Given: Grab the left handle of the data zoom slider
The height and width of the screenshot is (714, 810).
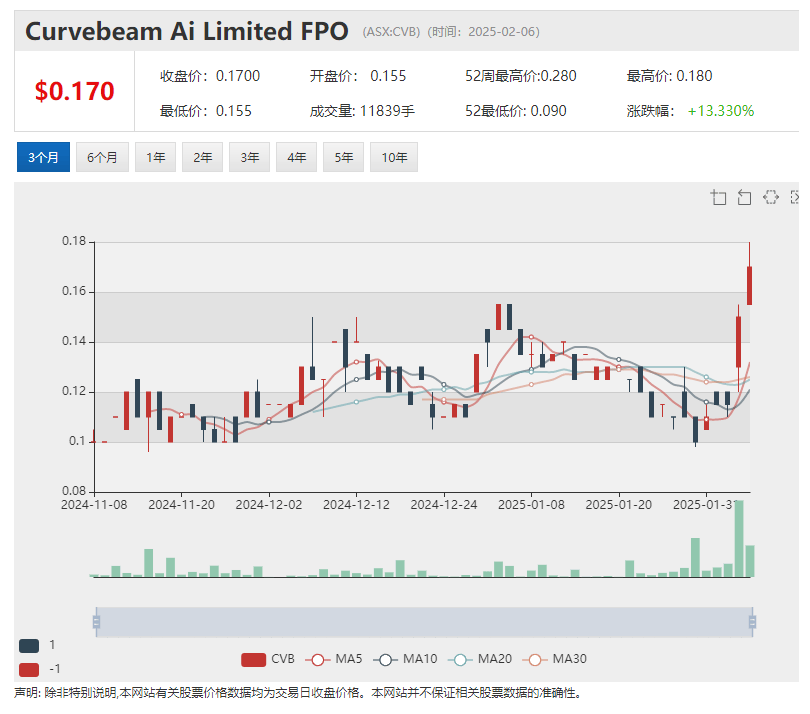Looking at the screenshot, I should 96,622.
